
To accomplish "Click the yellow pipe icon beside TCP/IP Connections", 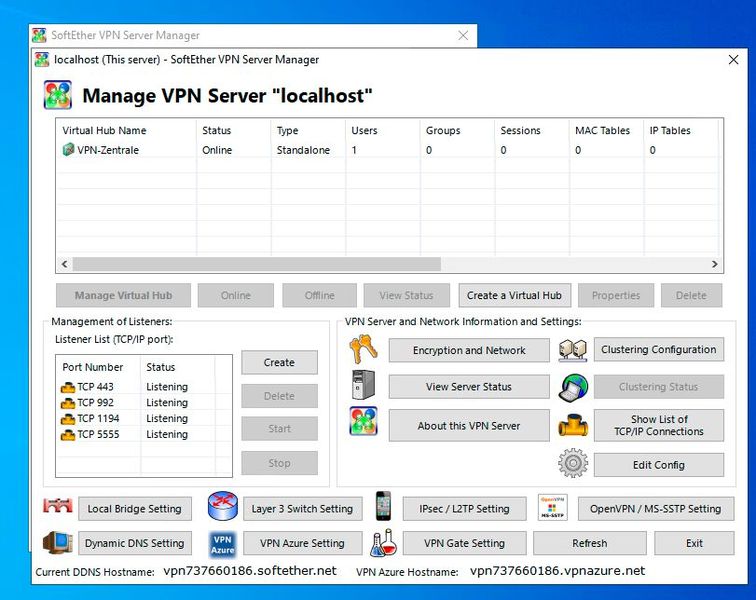I will pyautogui.click(x=573, y=425).
